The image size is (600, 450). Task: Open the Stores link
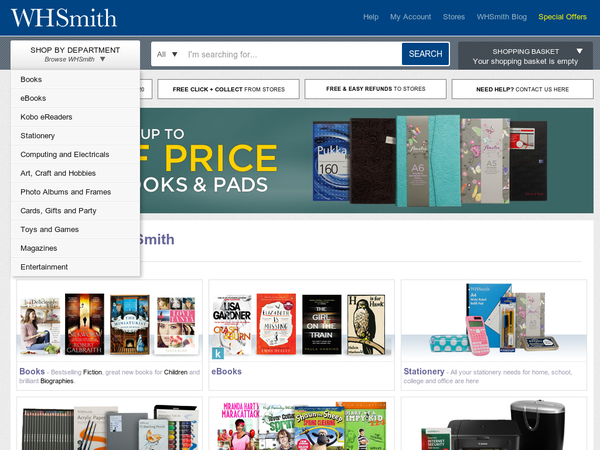tap(453, 17)
